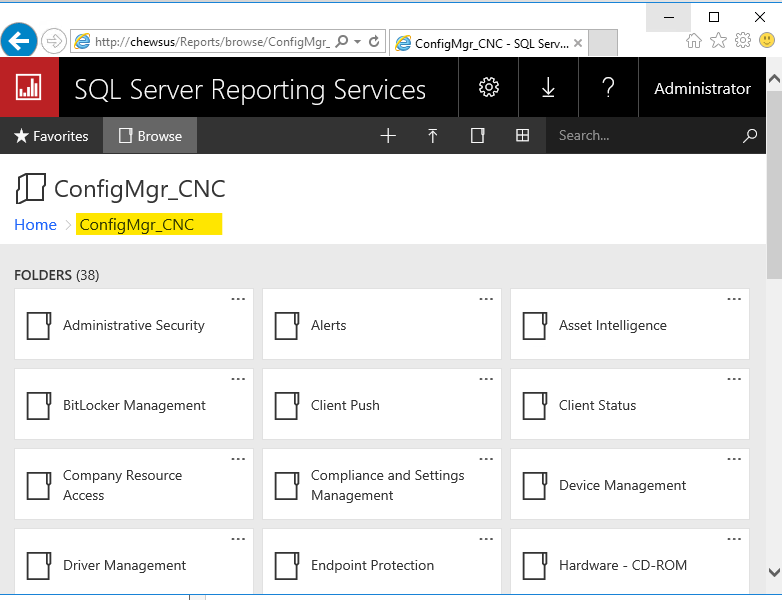Switch to the Favorites tab
This screenshot has width=782, height=600.
(x=51, y=136)
